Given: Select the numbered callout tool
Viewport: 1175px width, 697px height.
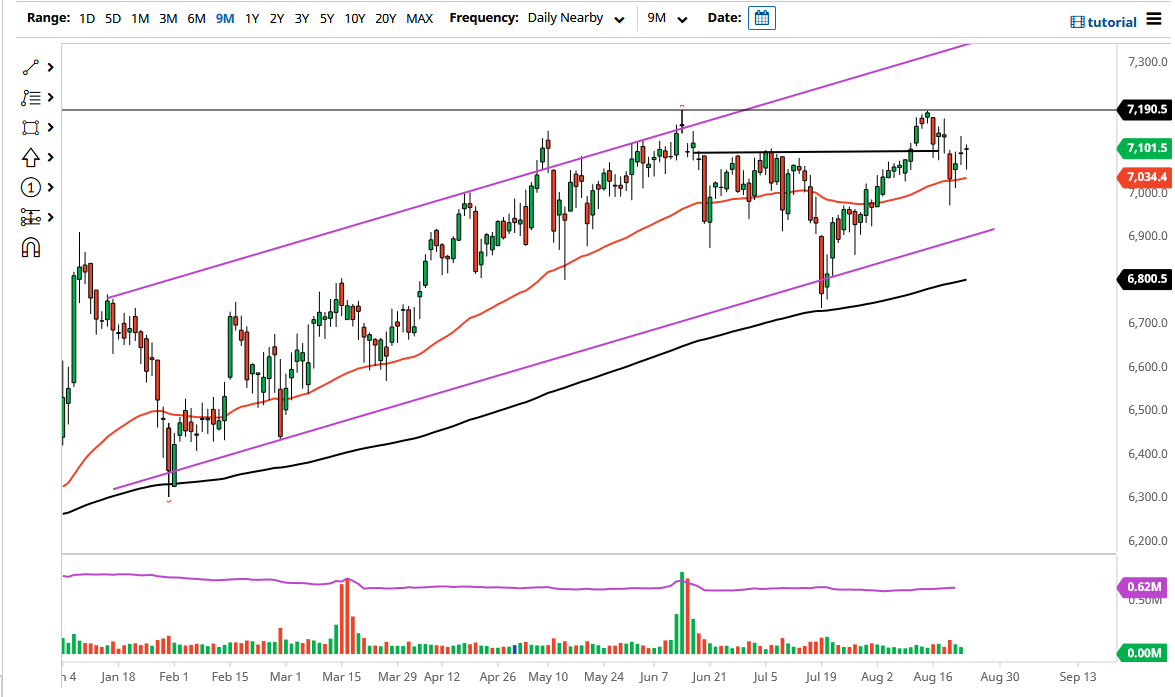Looking at the screenshot, I should point(30,187).
